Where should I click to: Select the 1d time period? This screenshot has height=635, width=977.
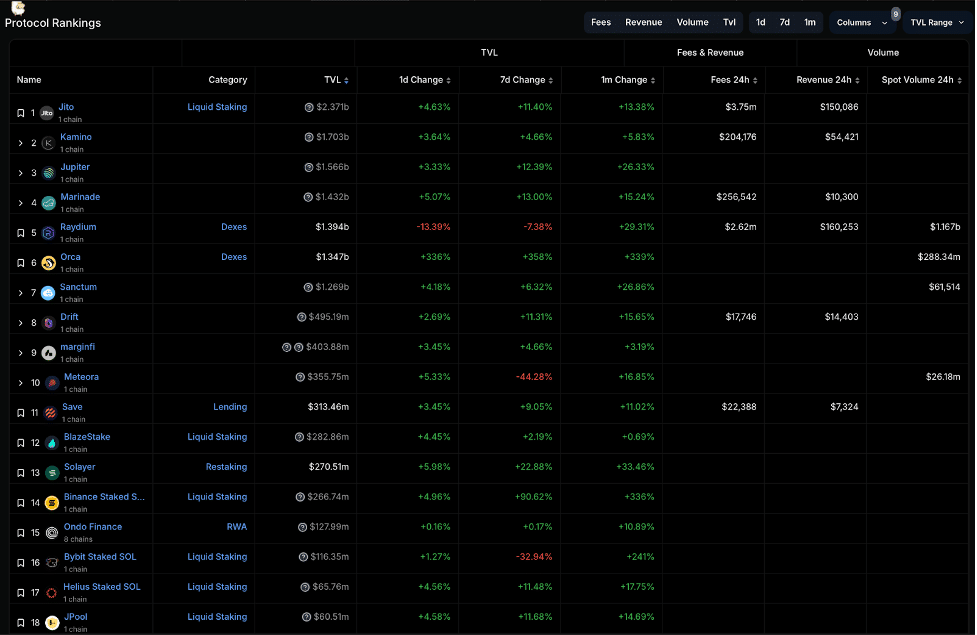pyautogui.click(x=761, y=22)
